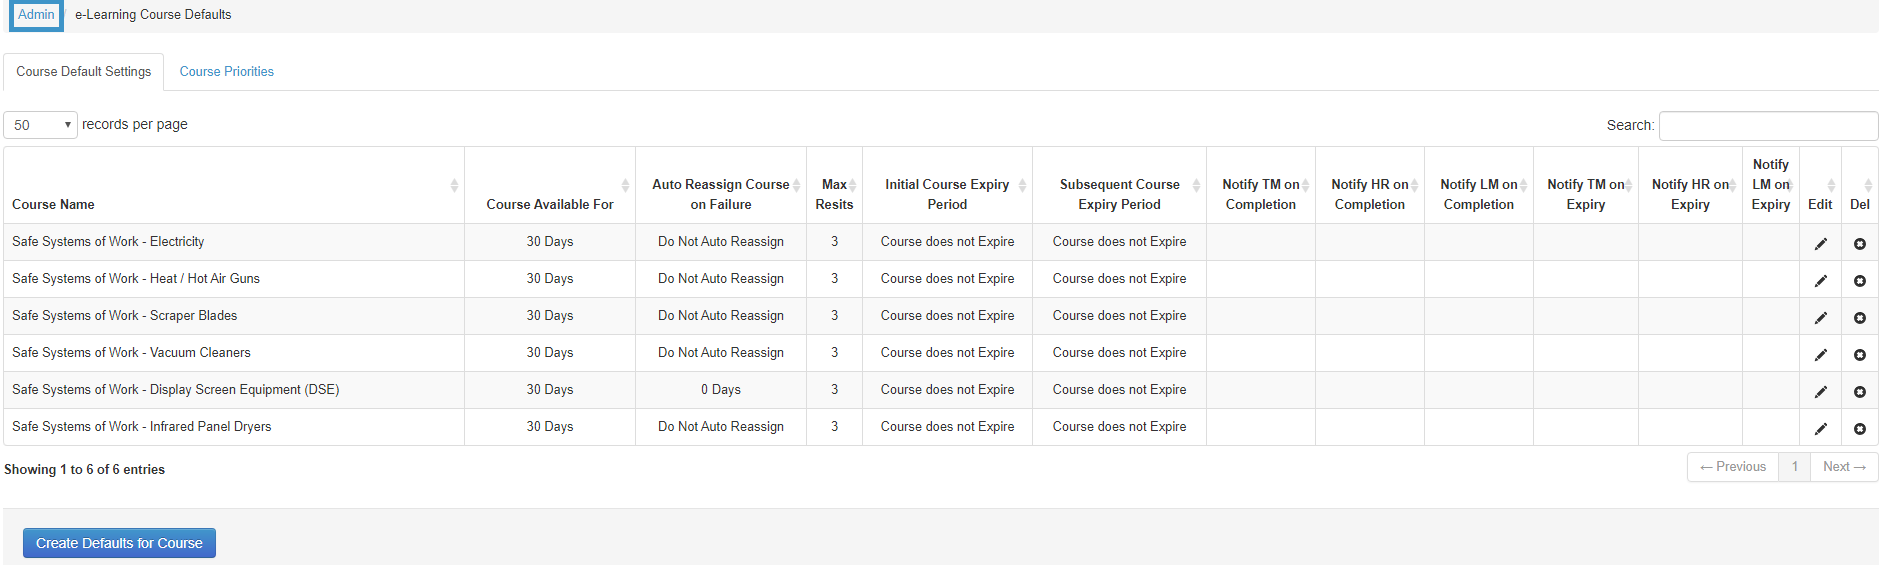The height and width of the screenshot is (565, 1891).
Task: Delete the Electricity course defaults
Action: coord(1859,244)
